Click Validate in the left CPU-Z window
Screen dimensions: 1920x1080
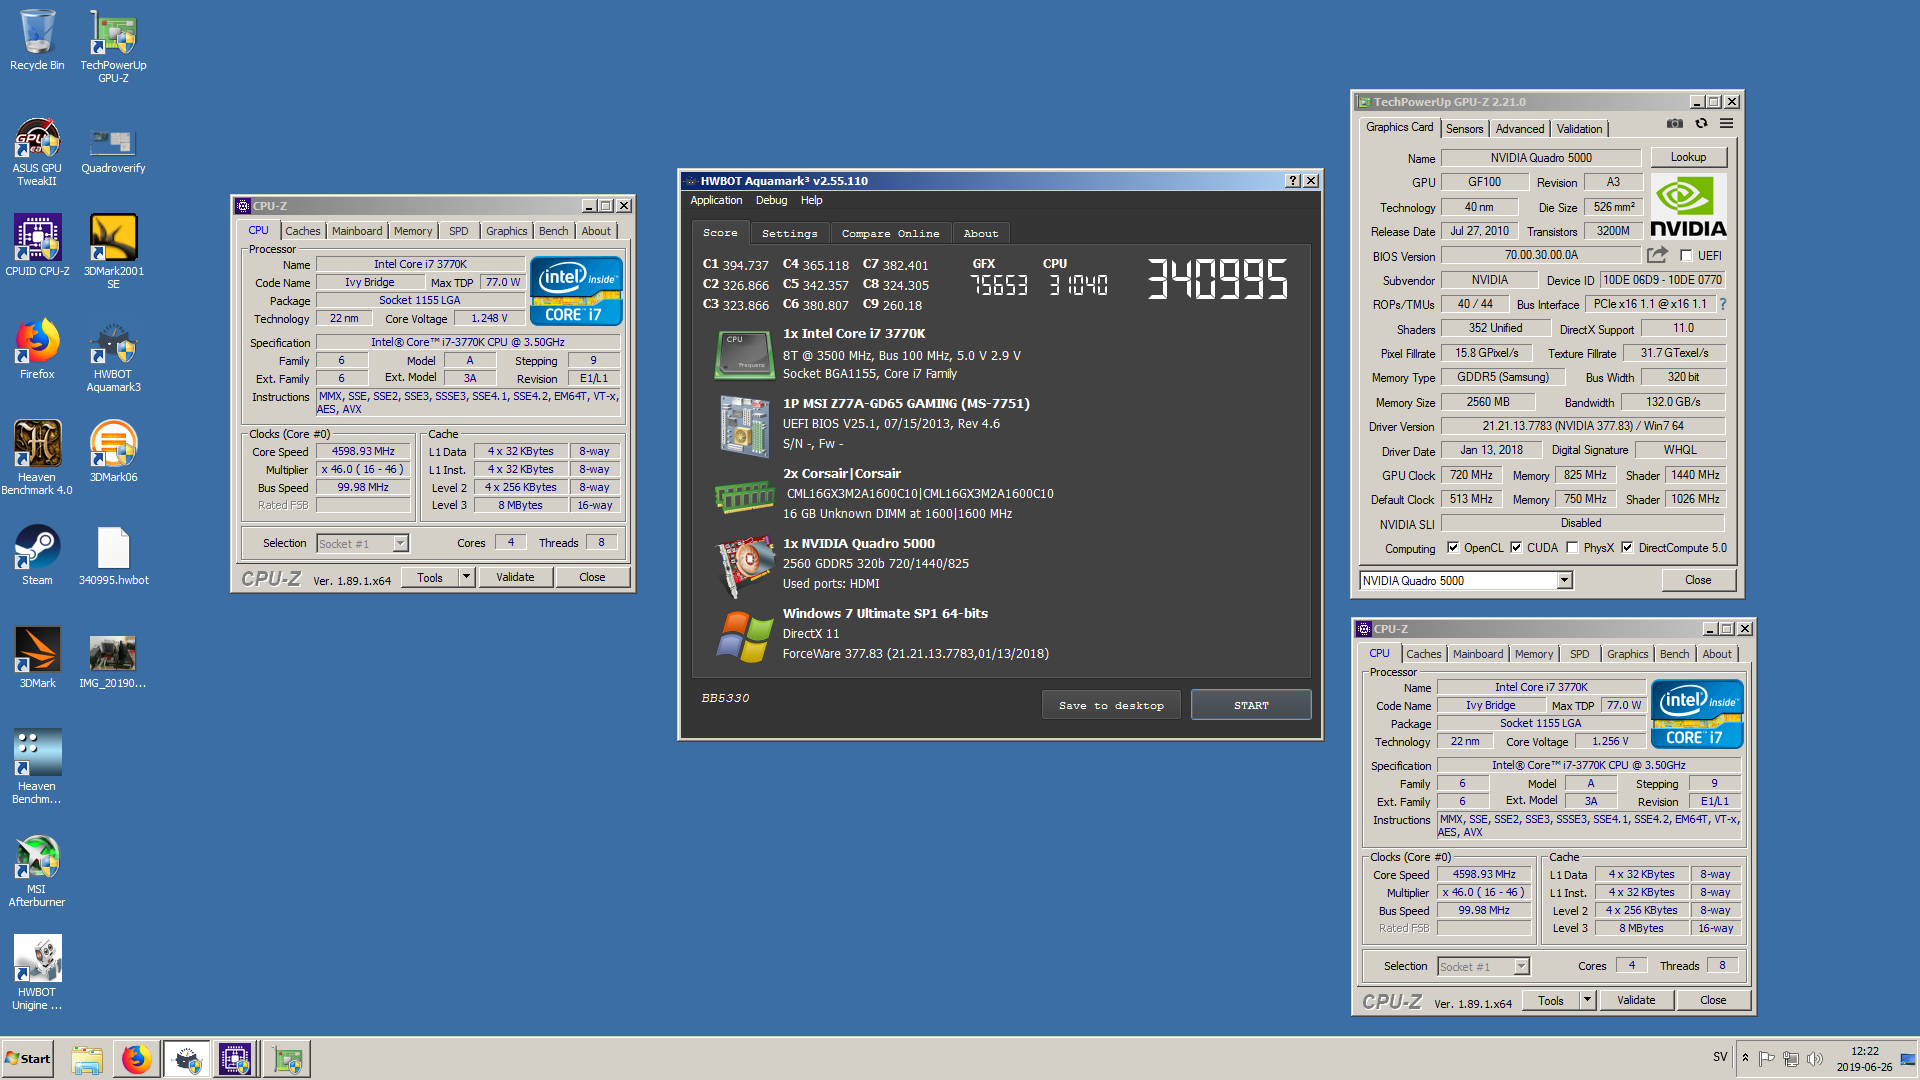tap(515, 577)
